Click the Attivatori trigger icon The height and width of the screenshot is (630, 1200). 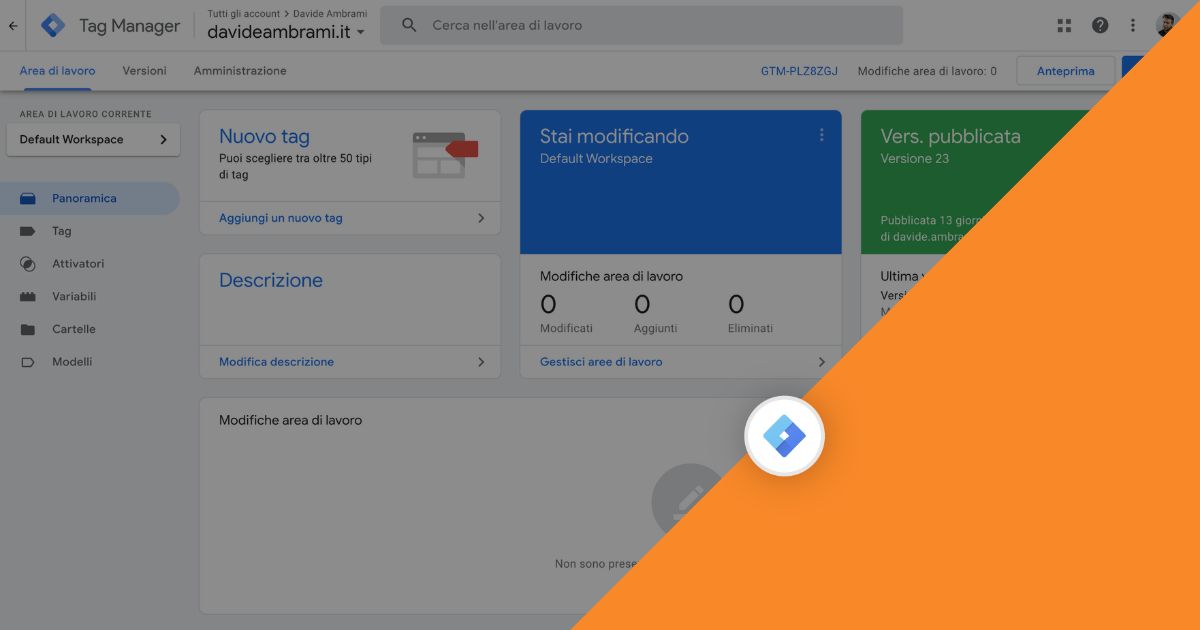click(28, 264)
